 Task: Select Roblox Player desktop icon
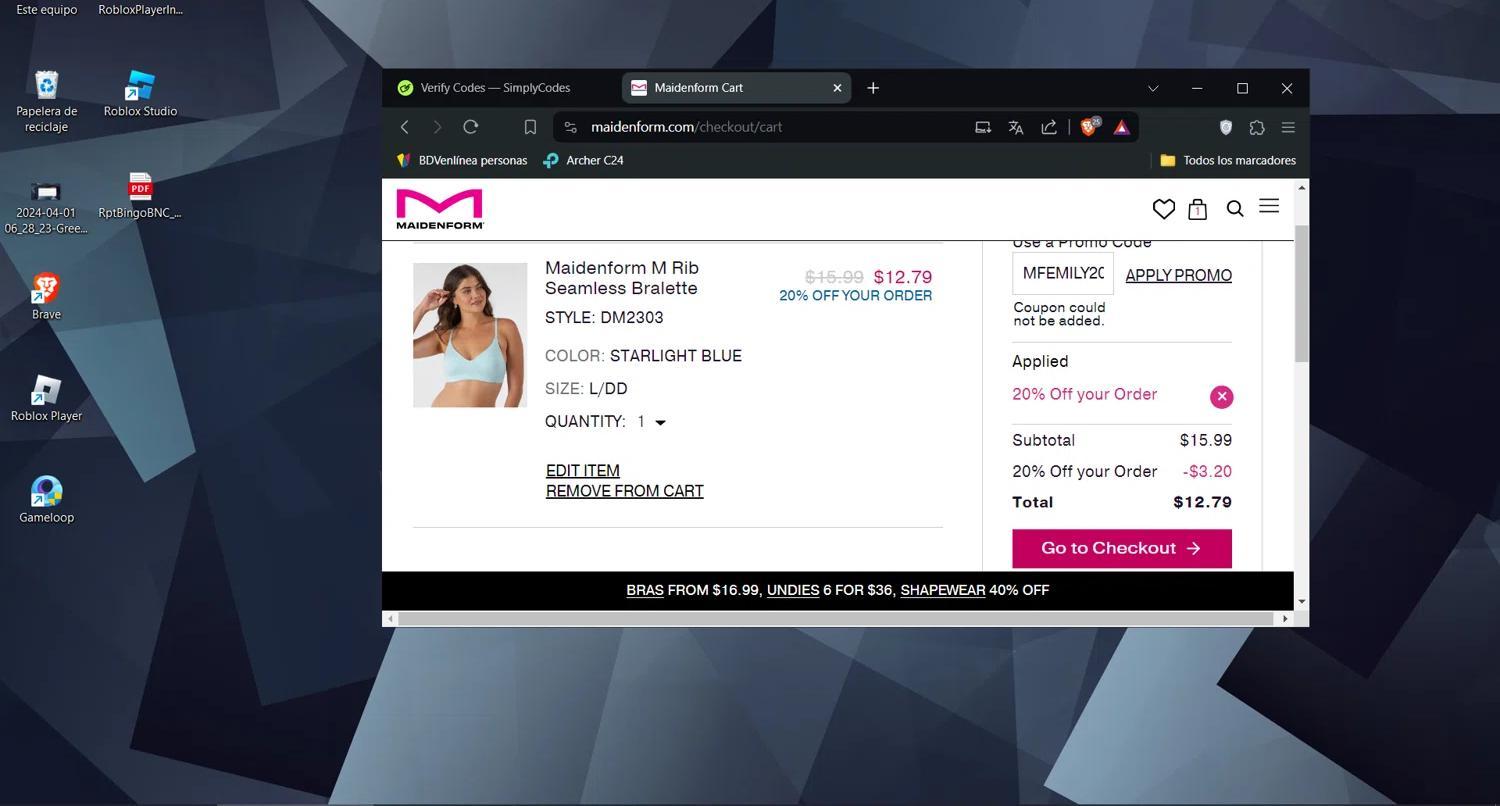click(46, 398)
